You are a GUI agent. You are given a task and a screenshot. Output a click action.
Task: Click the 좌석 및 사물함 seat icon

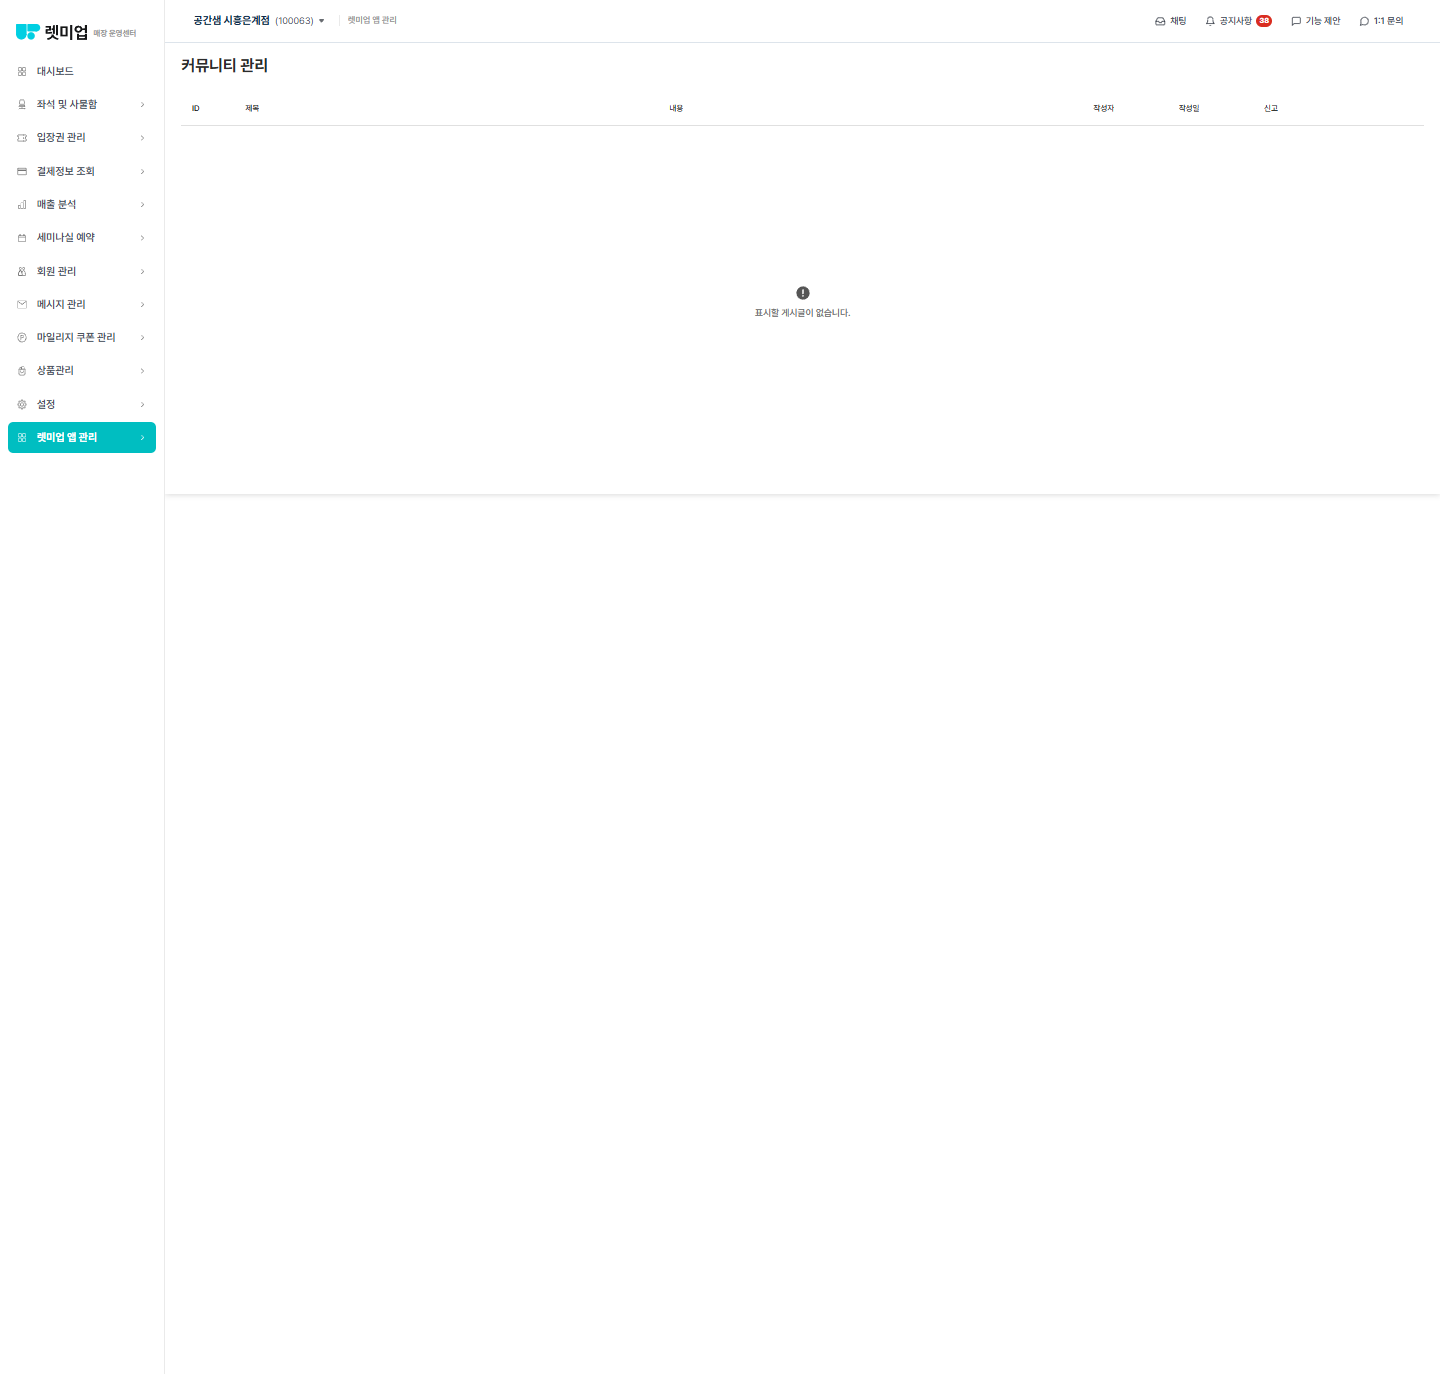(x=22, y=104)
